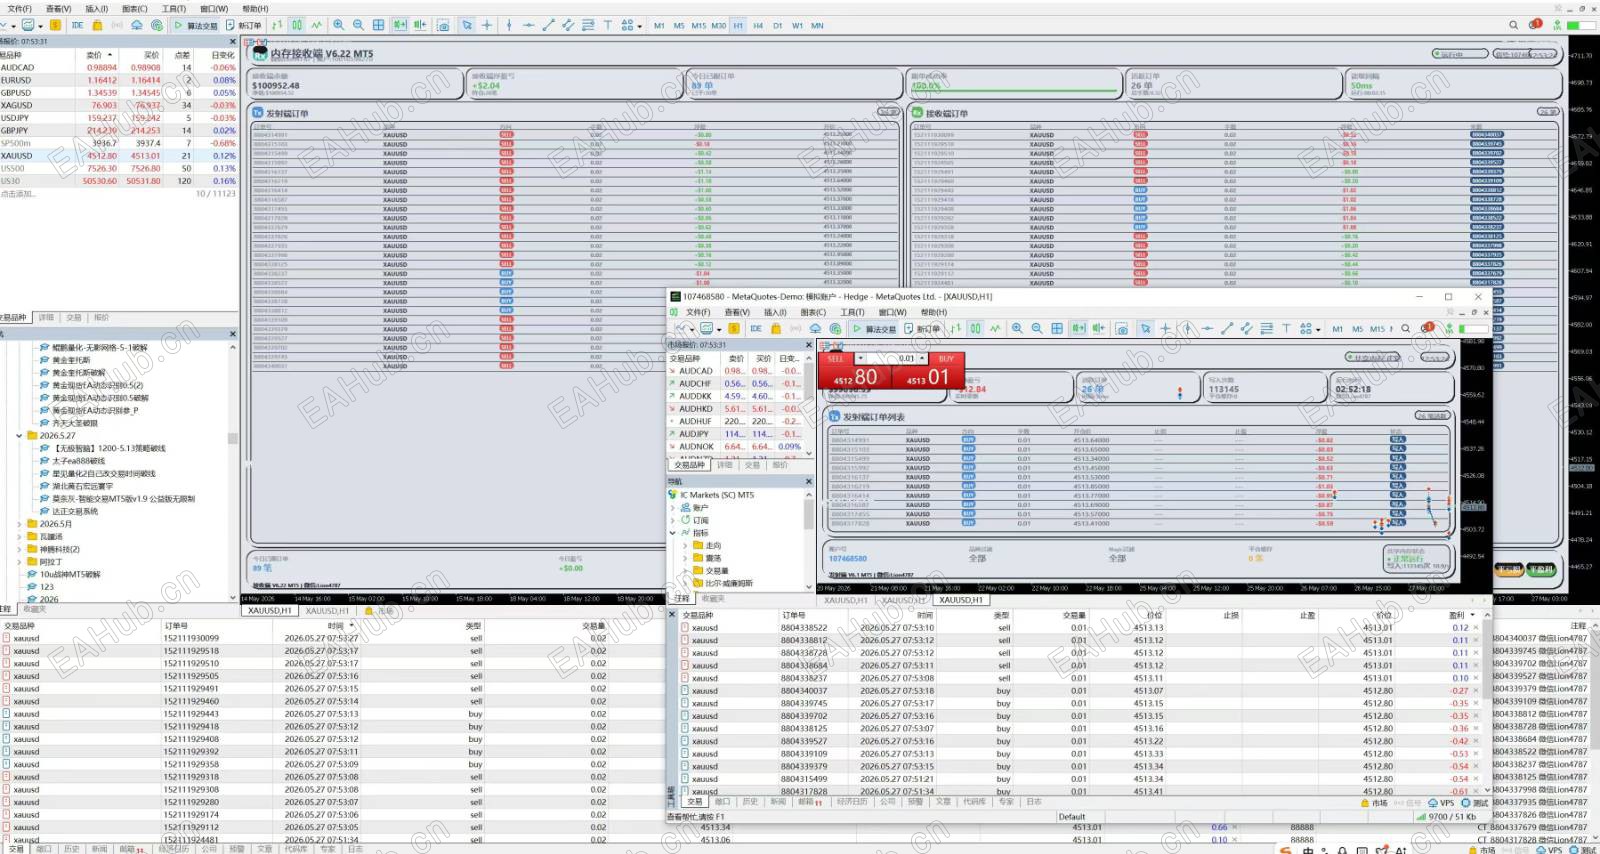This screenshot has height=854, width=1600.
Task: Switch to second XAUUSD,H1 chart tab in back window
Action: click(x=327, y=610)
